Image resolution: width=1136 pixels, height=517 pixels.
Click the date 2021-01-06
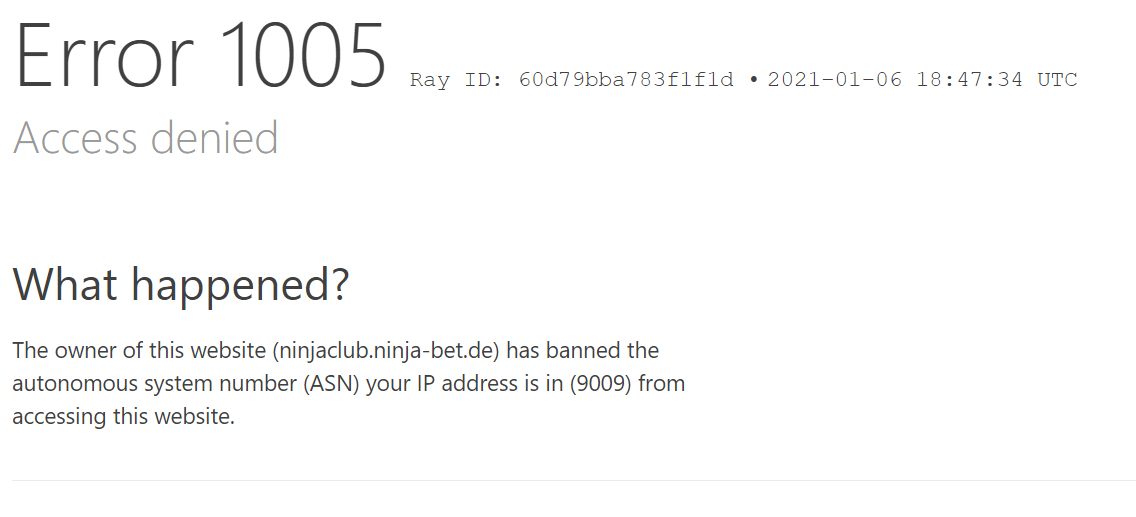pos(835,79)
